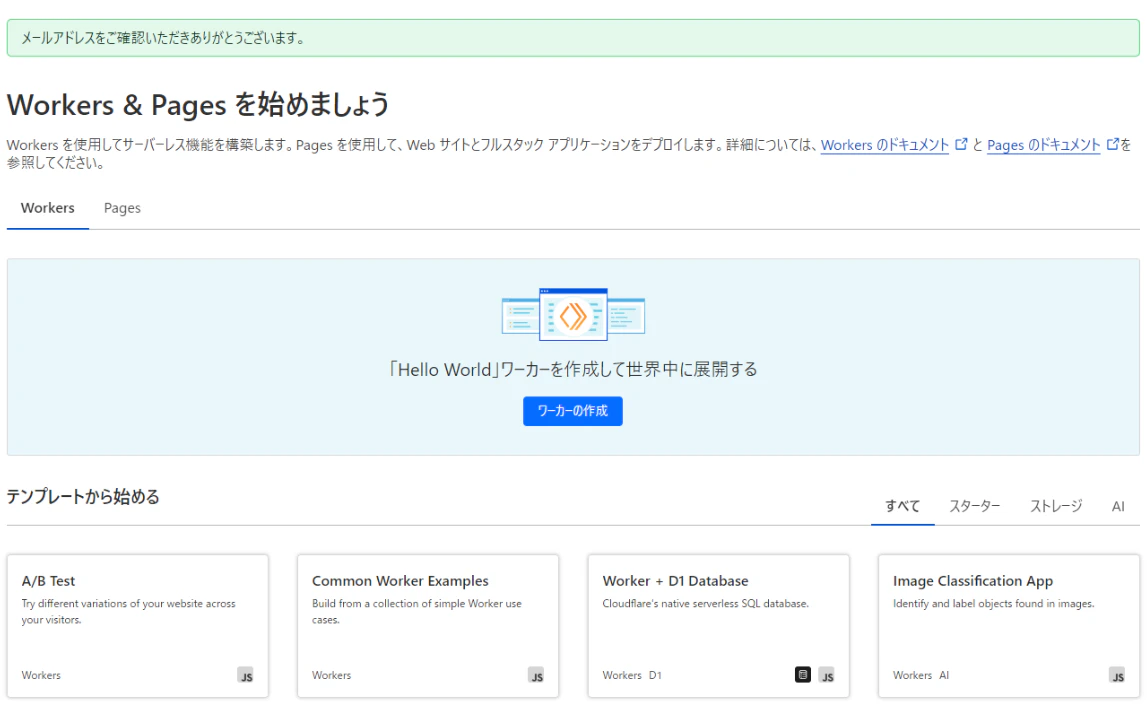Click the Workers tag on Common Worker Examples card
Screen dimensions: 1147x707
pos(331,676)
